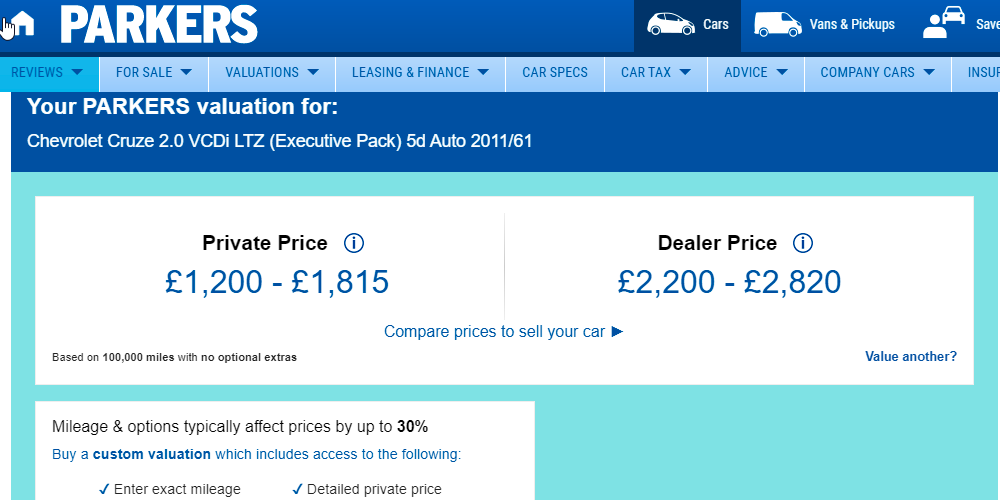Click the home icon in header
This screenshot has height=500, width=1000.
click(x=20, y=23)
